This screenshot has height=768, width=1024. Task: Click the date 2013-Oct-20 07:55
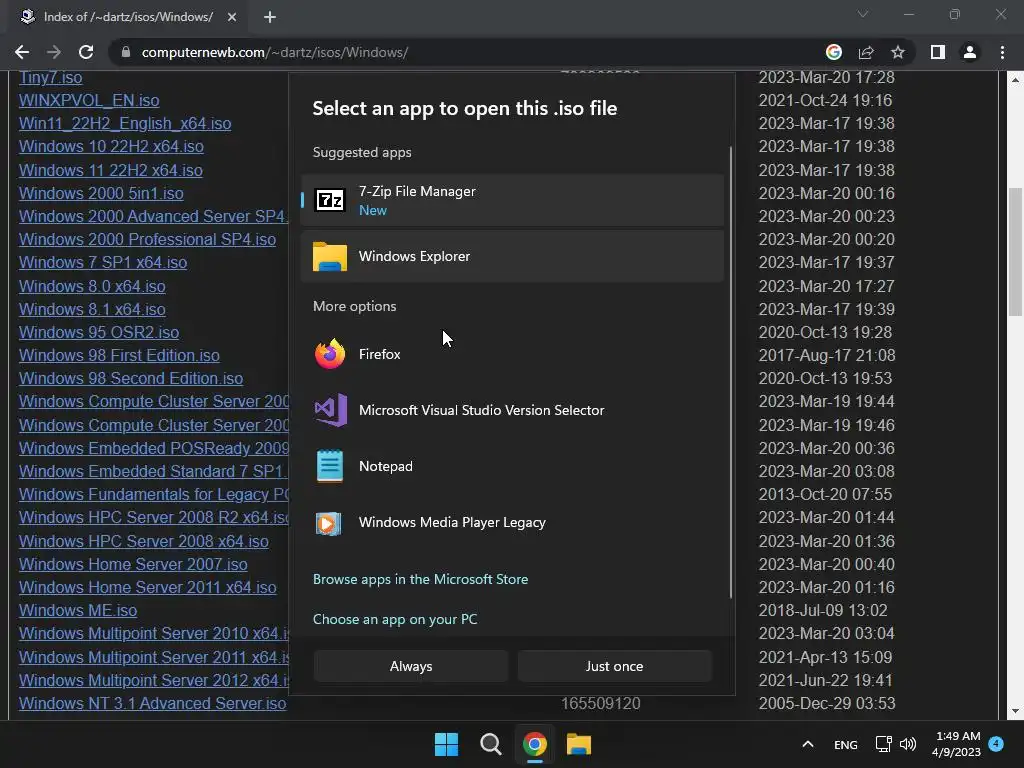tap(825, 494)
